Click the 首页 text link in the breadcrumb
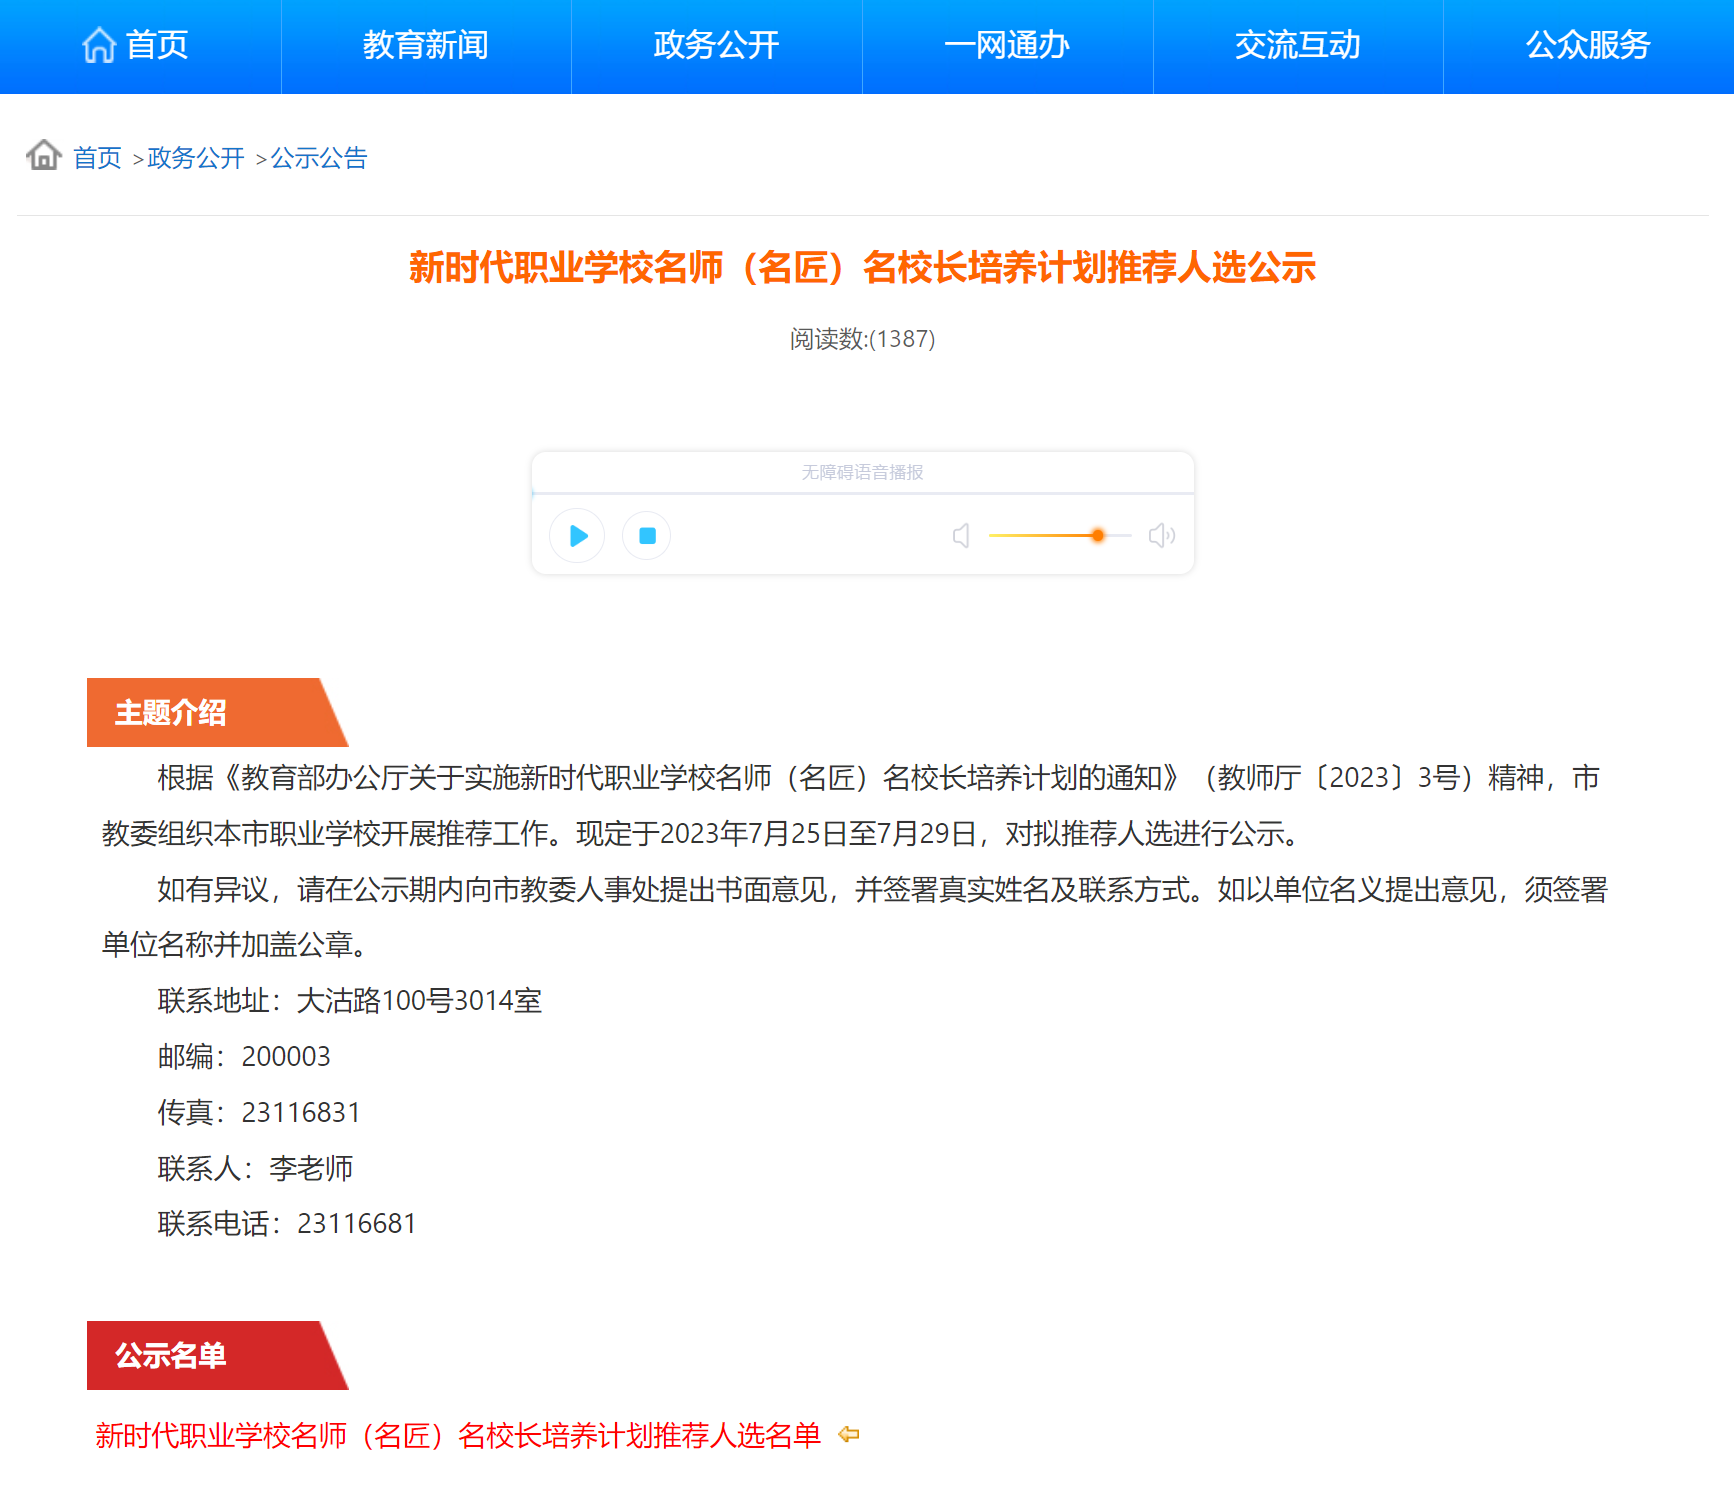Screen dimensions: 1734x1502 coord(97,158)
